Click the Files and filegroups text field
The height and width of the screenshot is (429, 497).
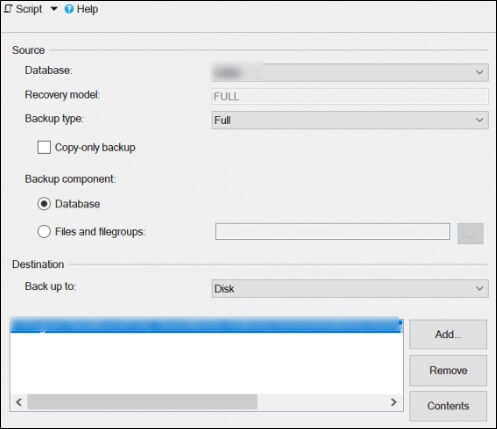click(332, 231)
